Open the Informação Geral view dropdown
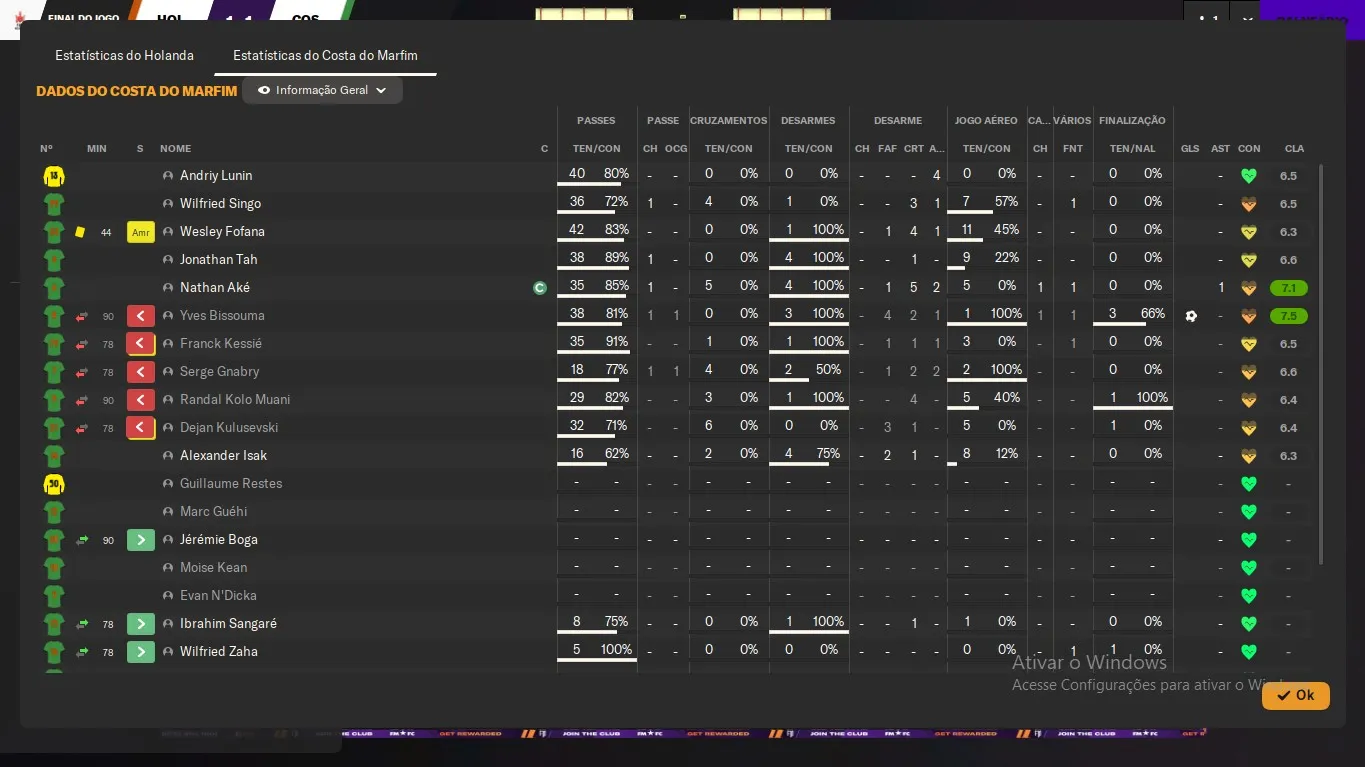The width and height of the screenshot is (1365, 767). 322,90
